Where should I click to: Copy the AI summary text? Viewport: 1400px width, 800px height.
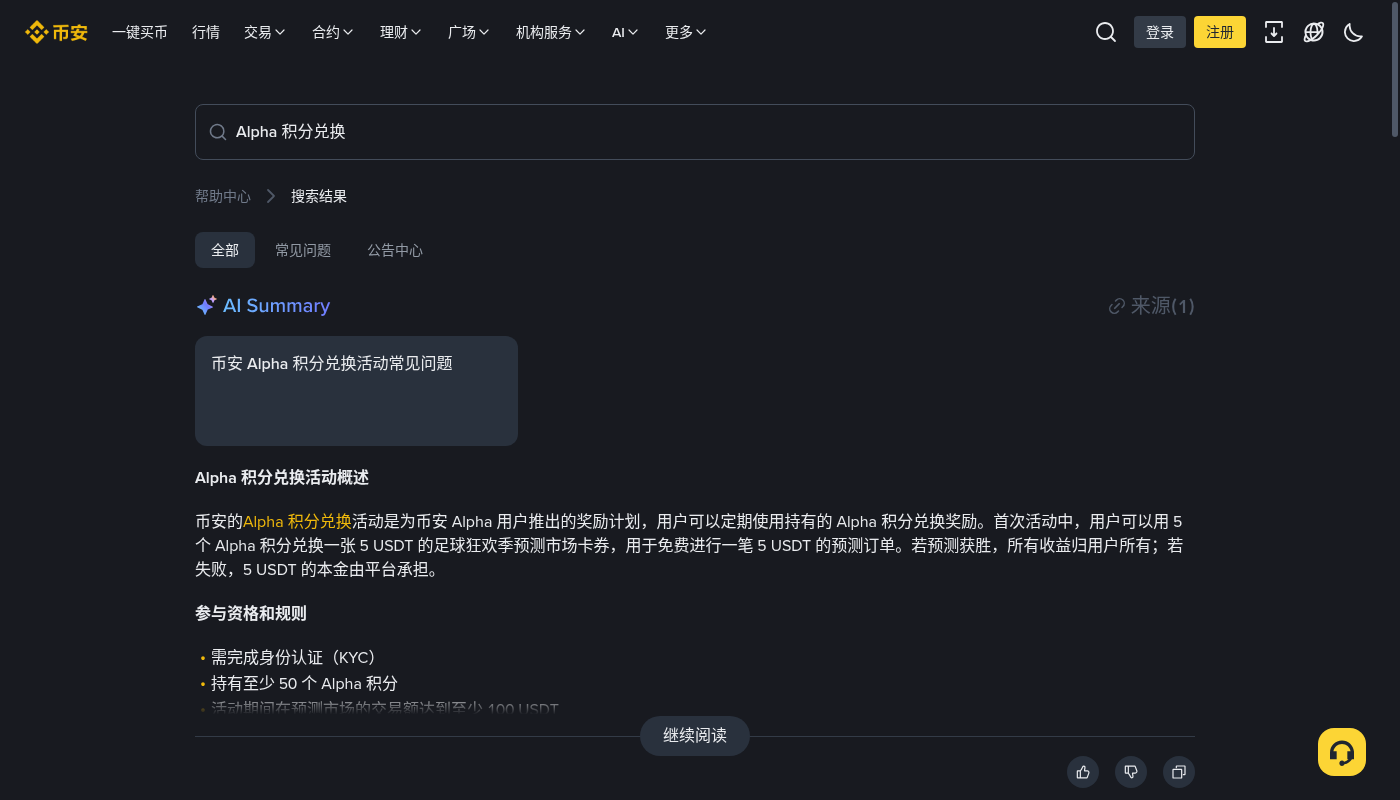1179,772
